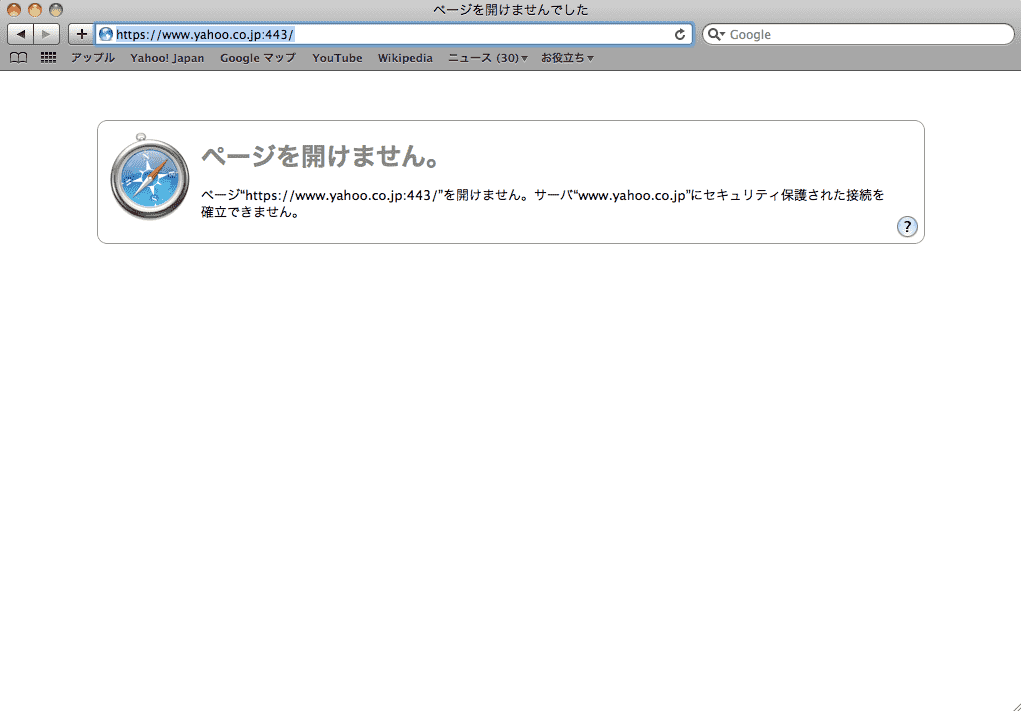Click the window title ページを開けませんでした
The height and width of the screenshot is (711, 1021).
[510, 10]
